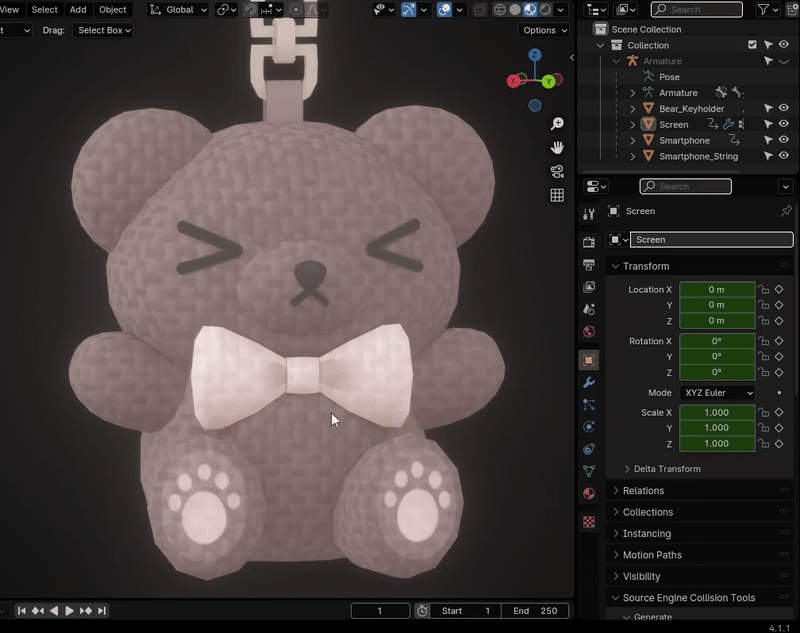Toggle X-ray view button

coord(480,10)
